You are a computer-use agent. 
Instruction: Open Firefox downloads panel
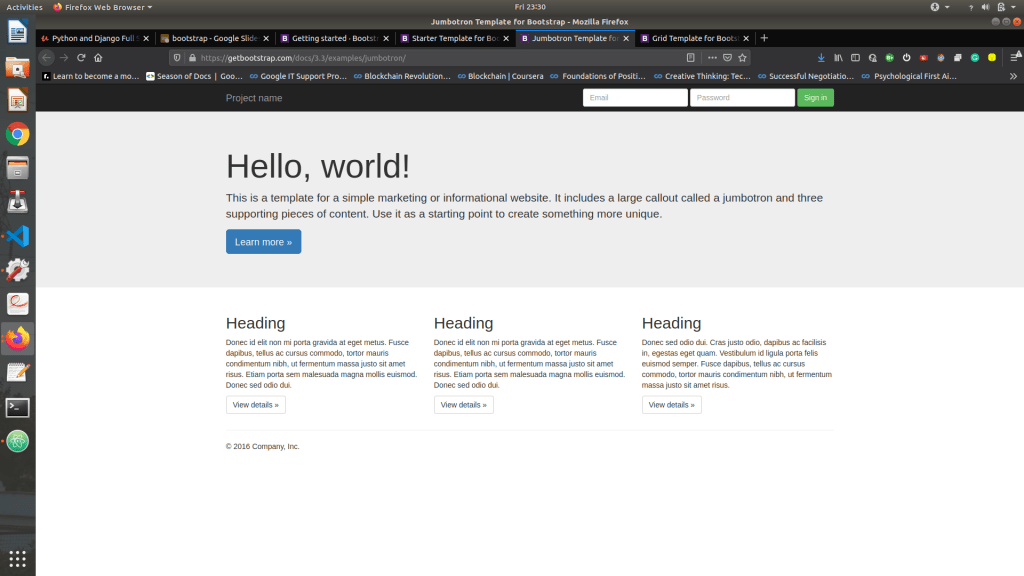click(x=821, y=58)
